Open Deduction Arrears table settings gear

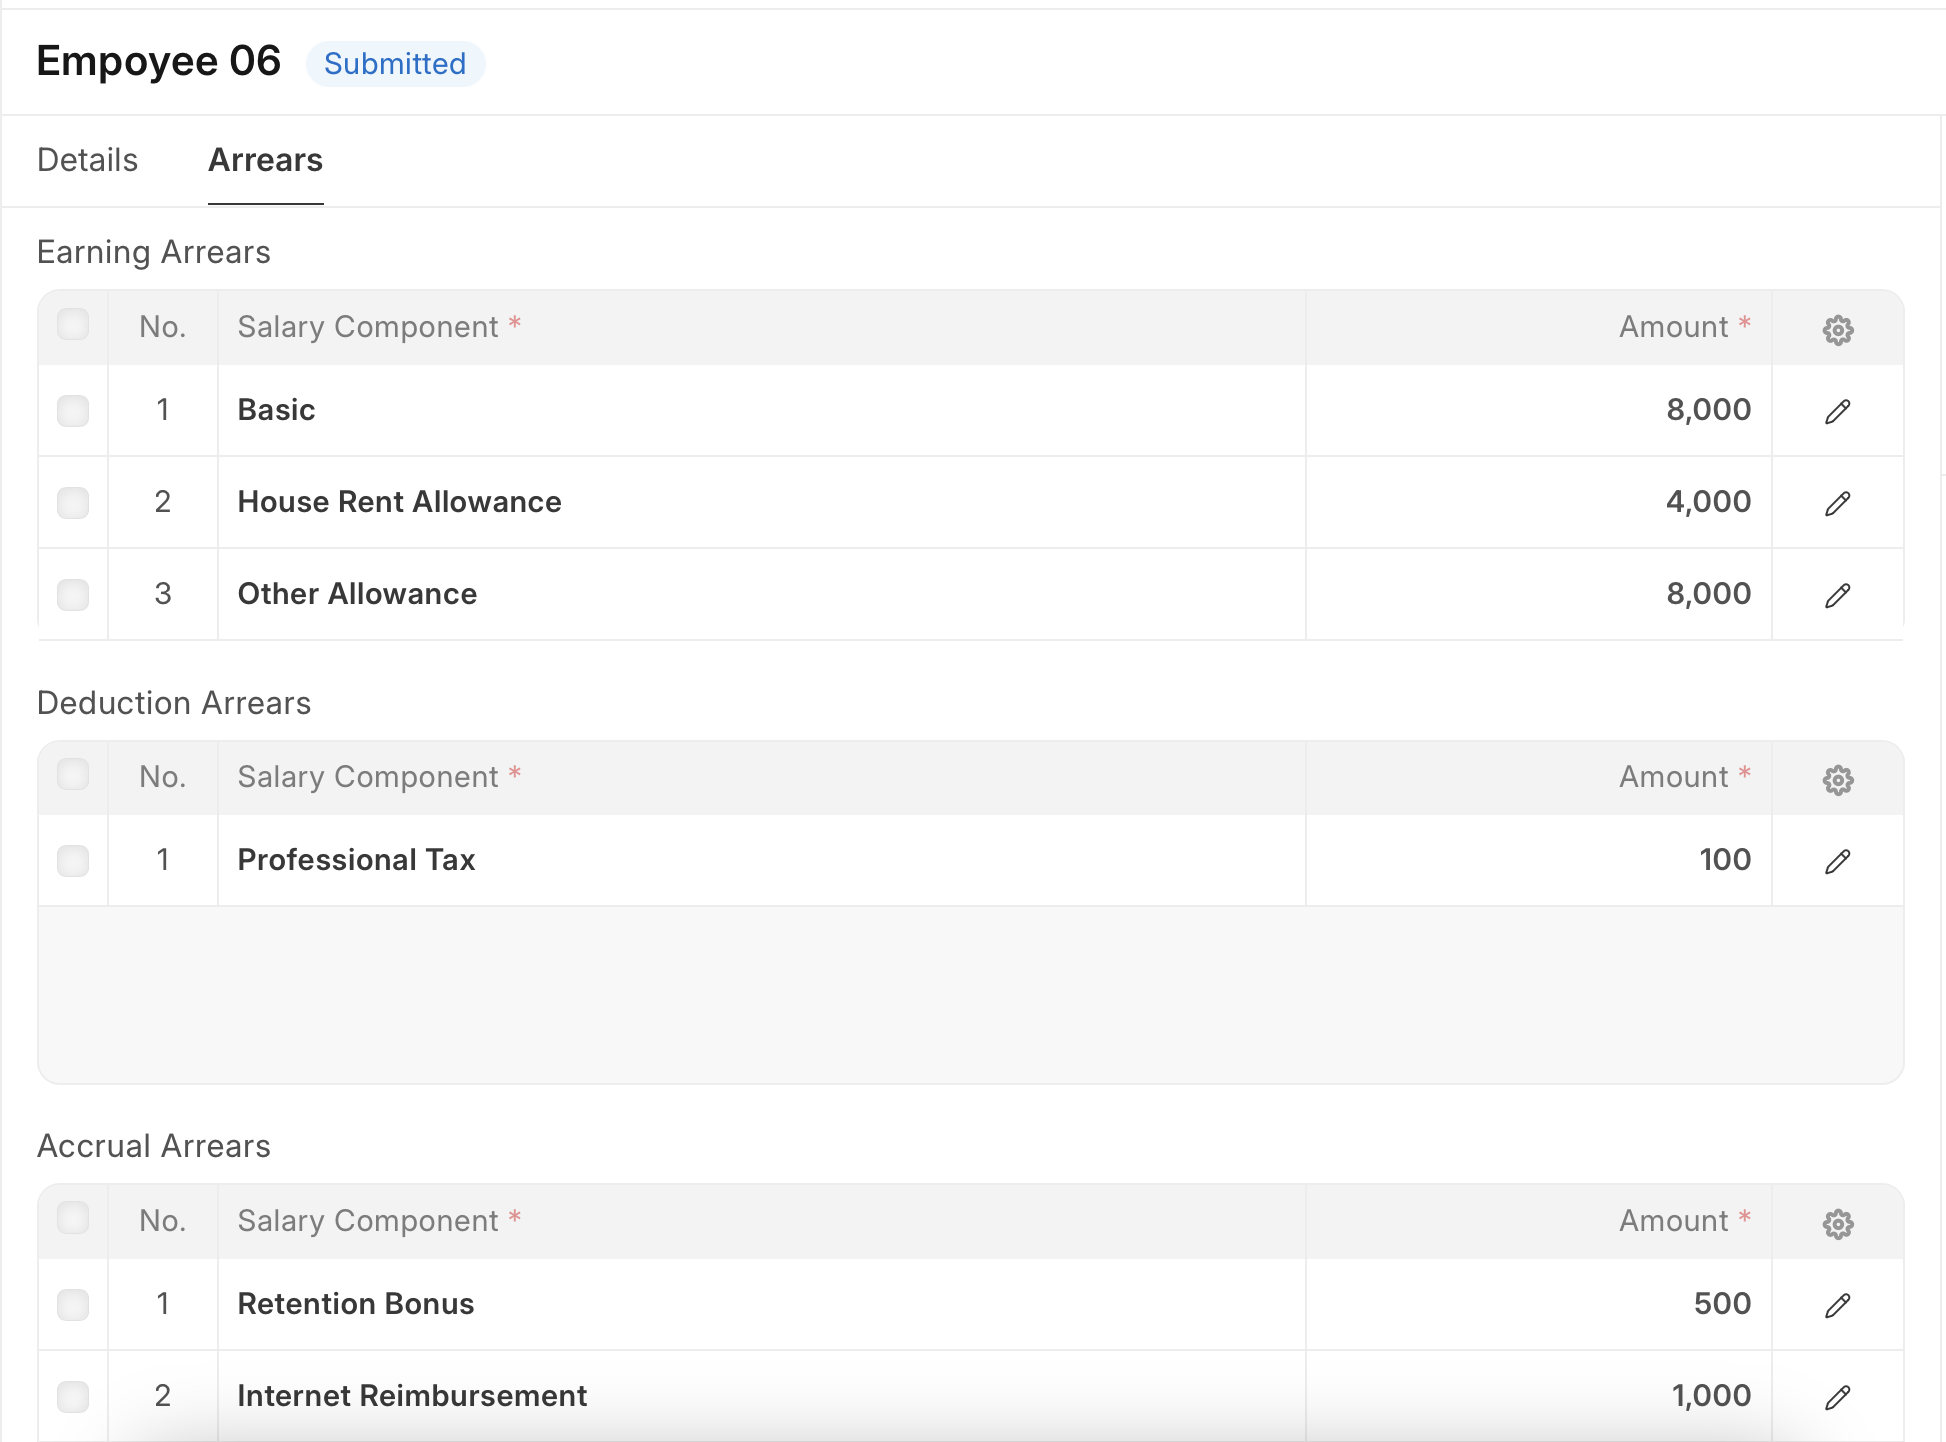[1837, 779]
